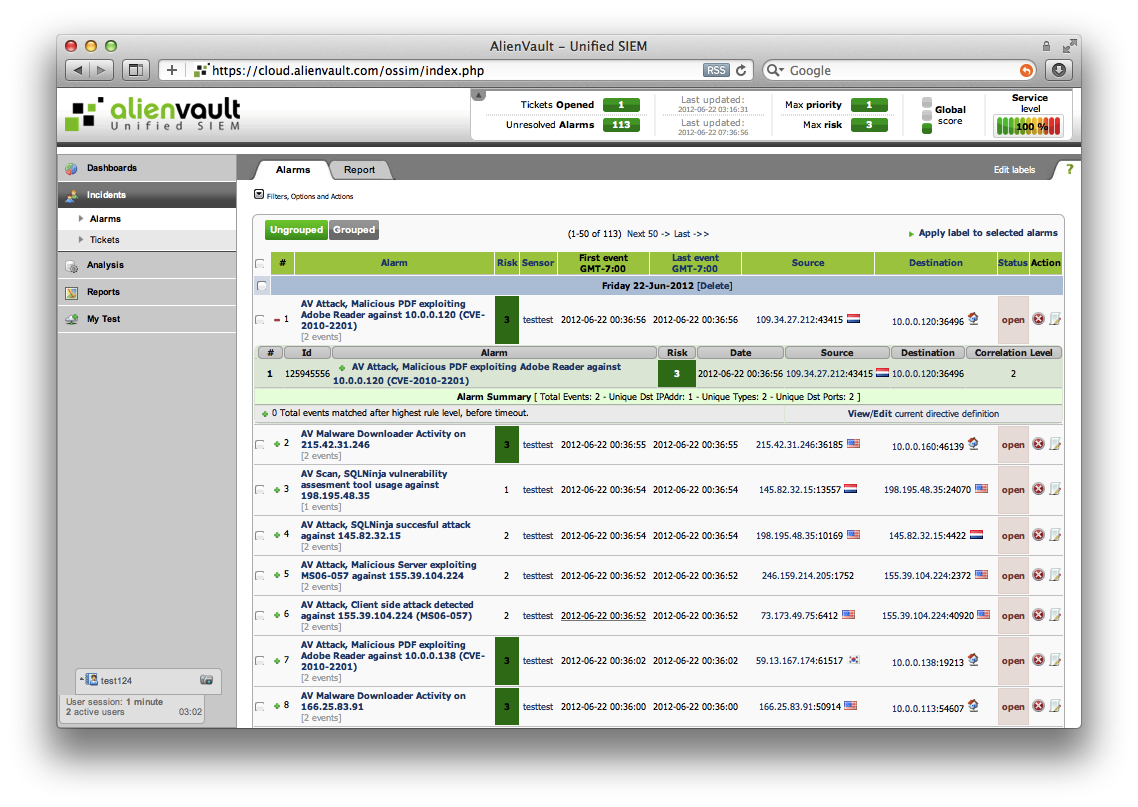Expand alarm 5 with plus icon
Image resolution: width=1138 pixels, height=807 pixels.
277,575
